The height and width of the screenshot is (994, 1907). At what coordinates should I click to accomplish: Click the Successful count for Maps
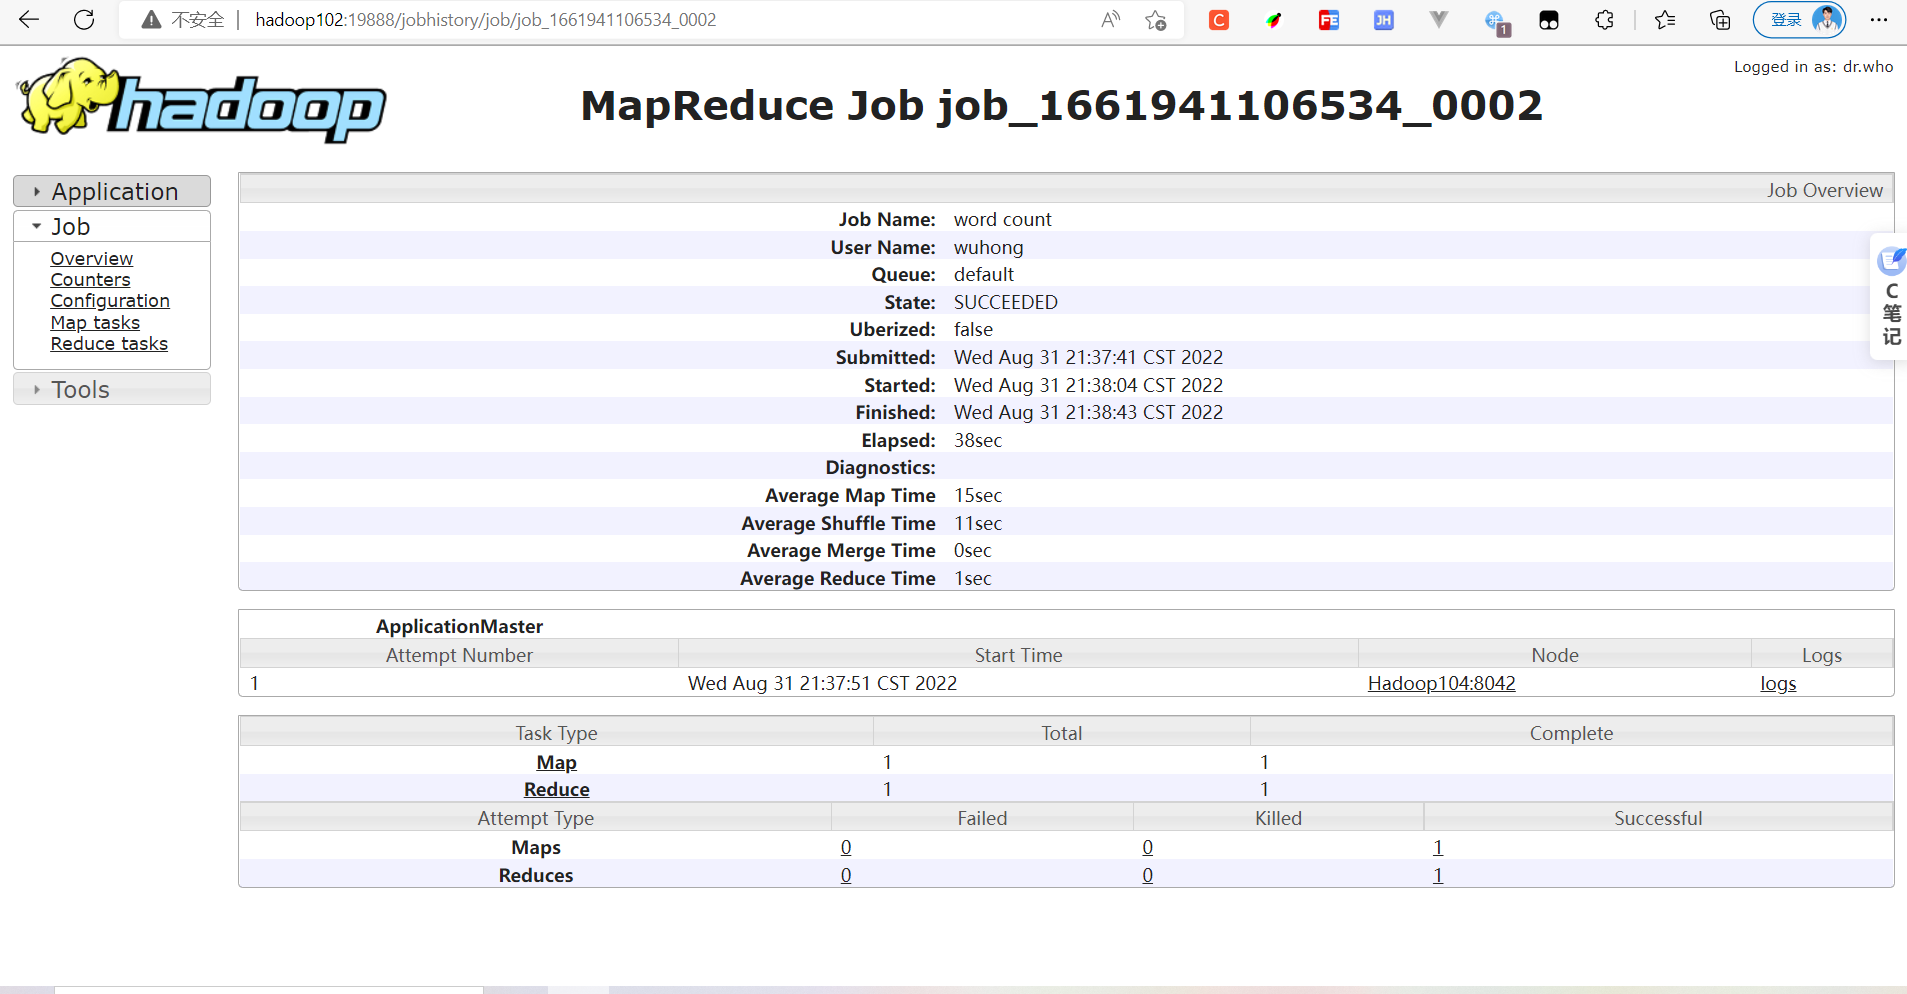coord(1438,847)
